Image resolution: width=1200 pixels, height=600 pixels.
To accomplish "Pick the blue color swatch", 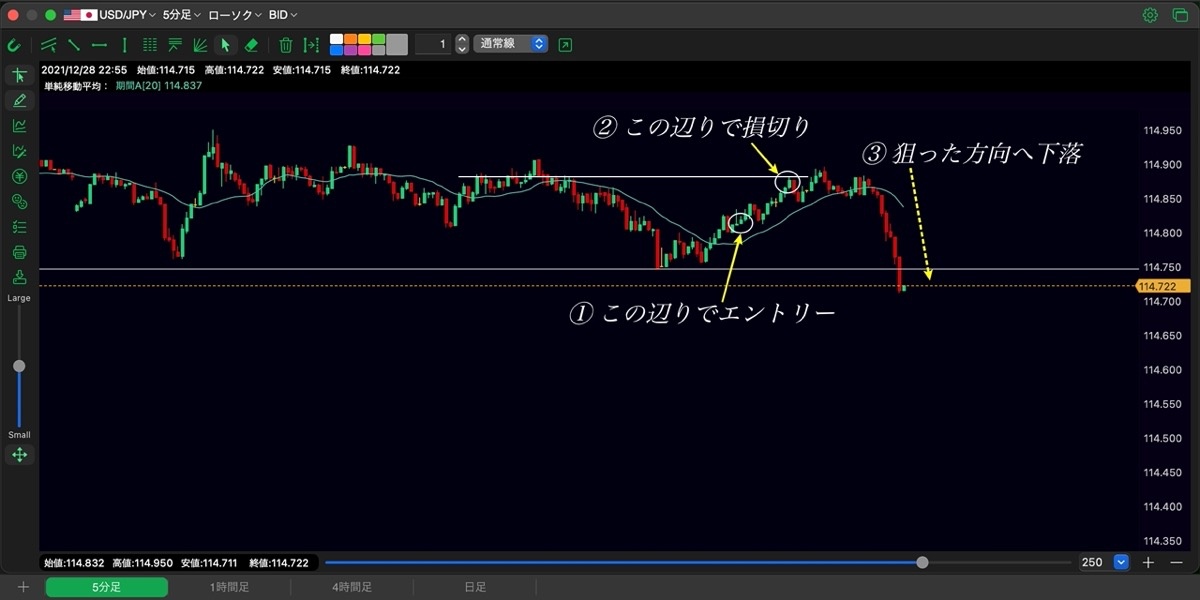I will click(336, 49).
